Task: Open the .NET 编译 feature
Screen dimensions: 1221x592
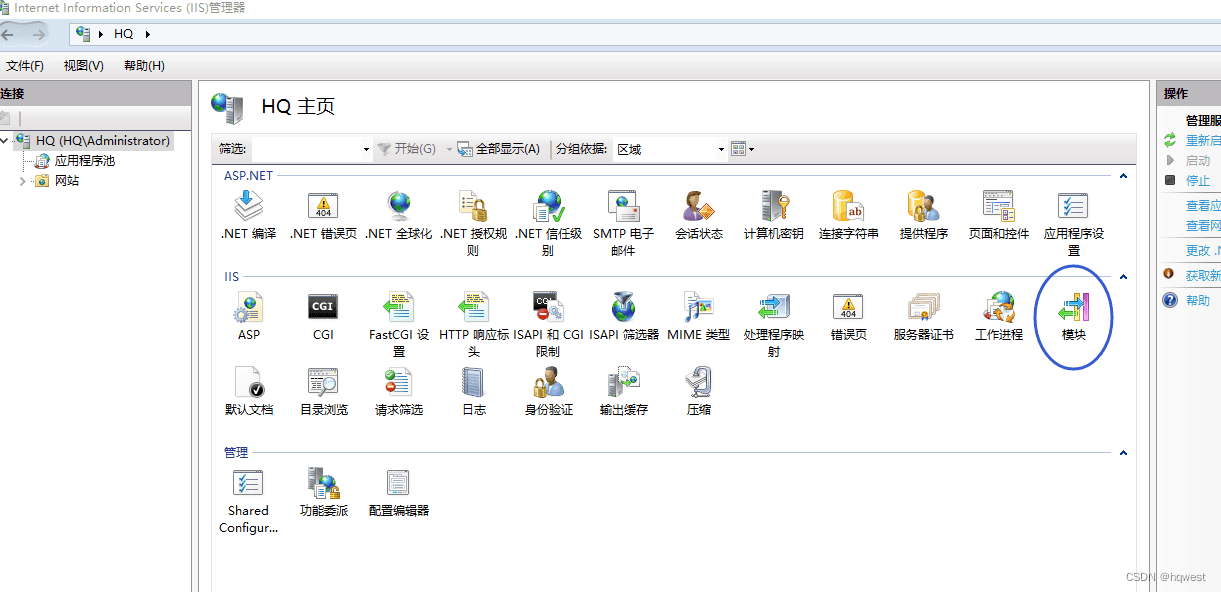Action: [x=248, y=216]
